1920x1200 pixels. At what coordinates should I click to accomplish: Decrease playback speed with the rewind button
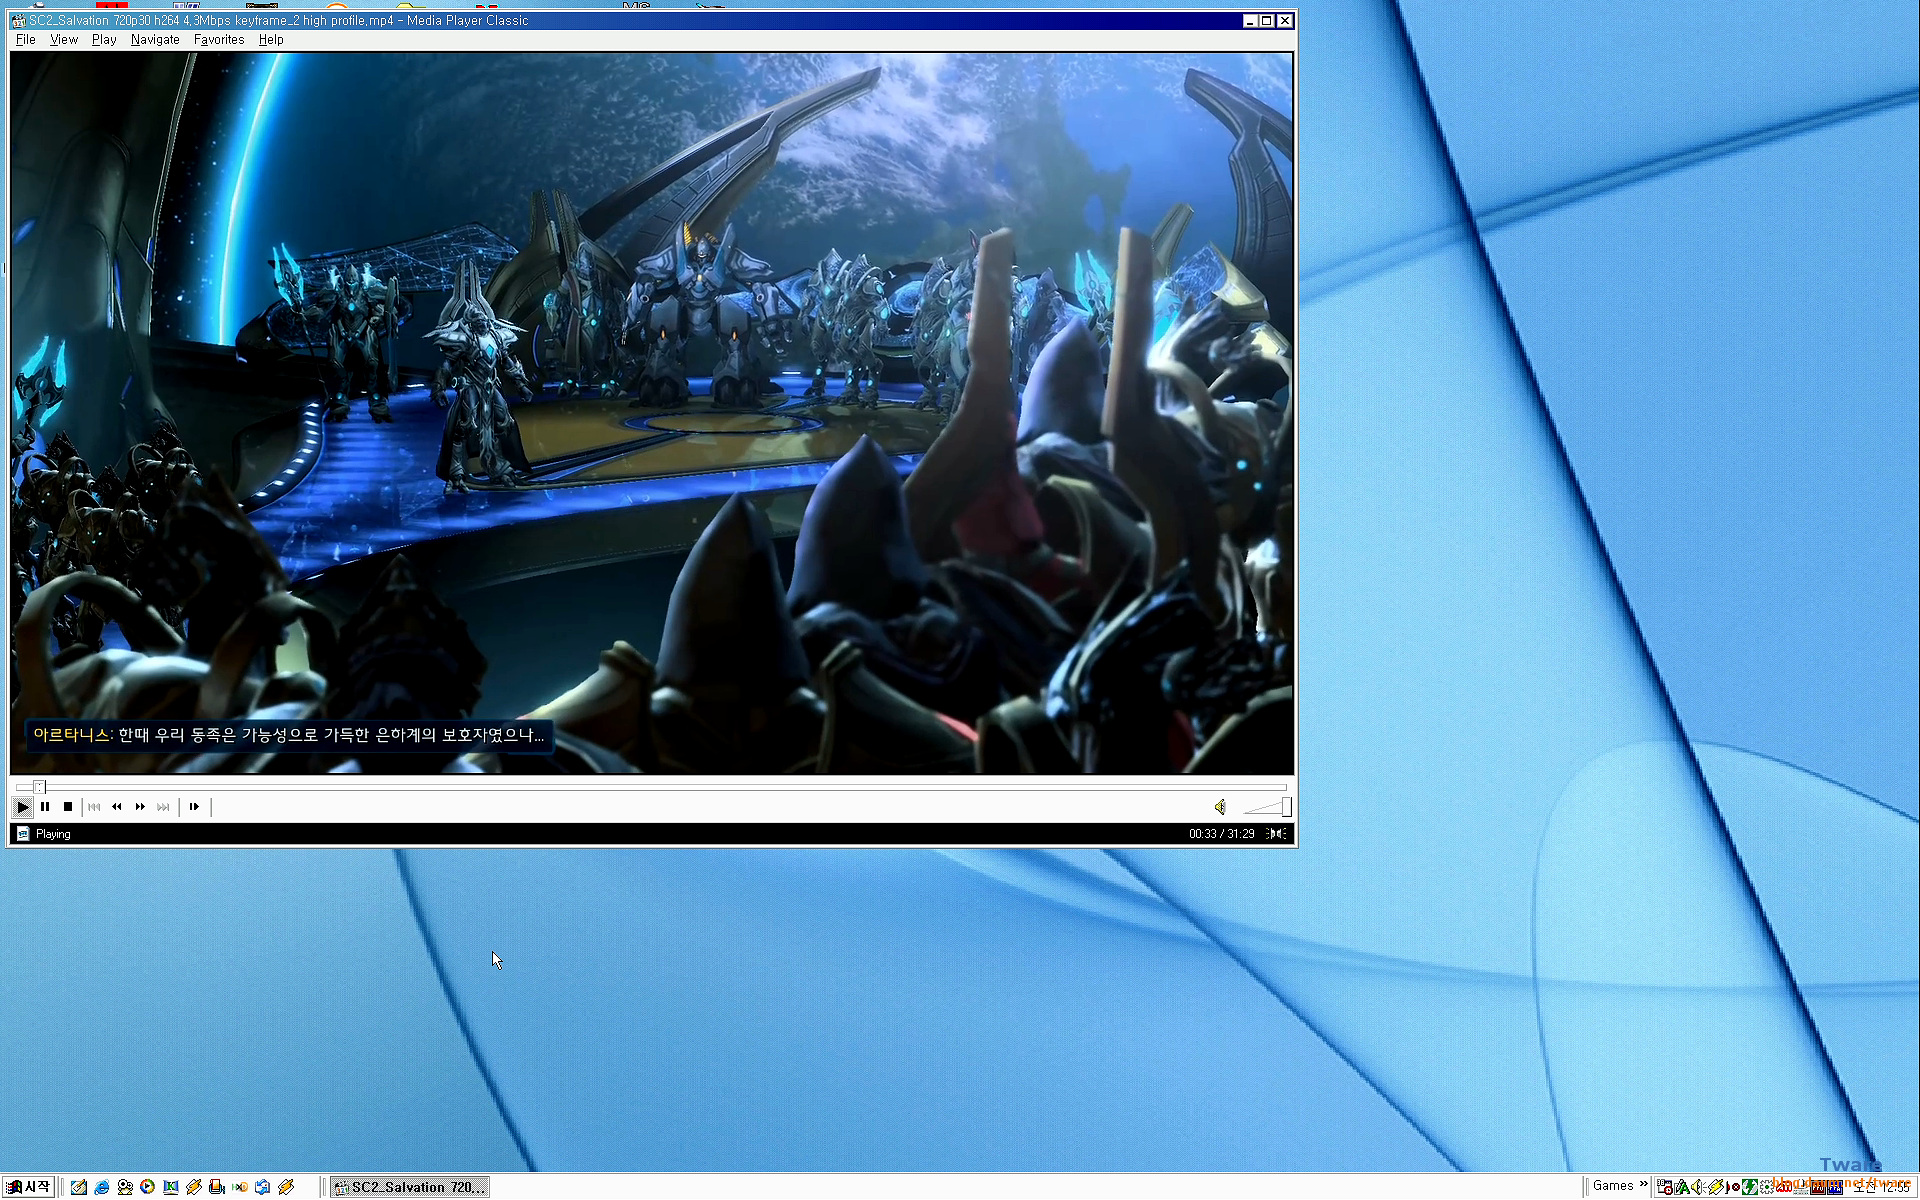tap(117, 807)
